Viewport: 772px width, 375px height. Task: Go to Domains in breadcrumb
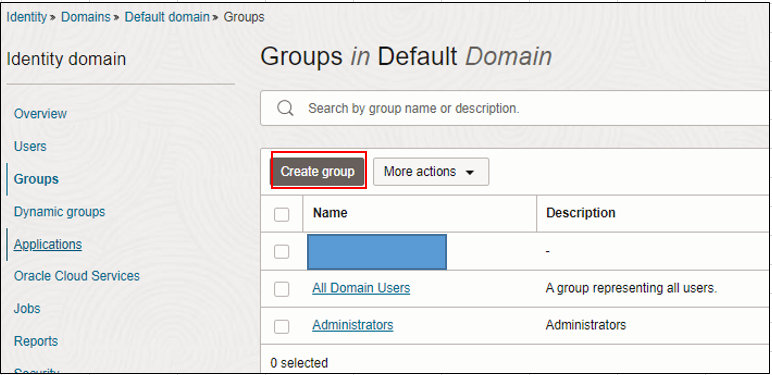coord(86,17)
